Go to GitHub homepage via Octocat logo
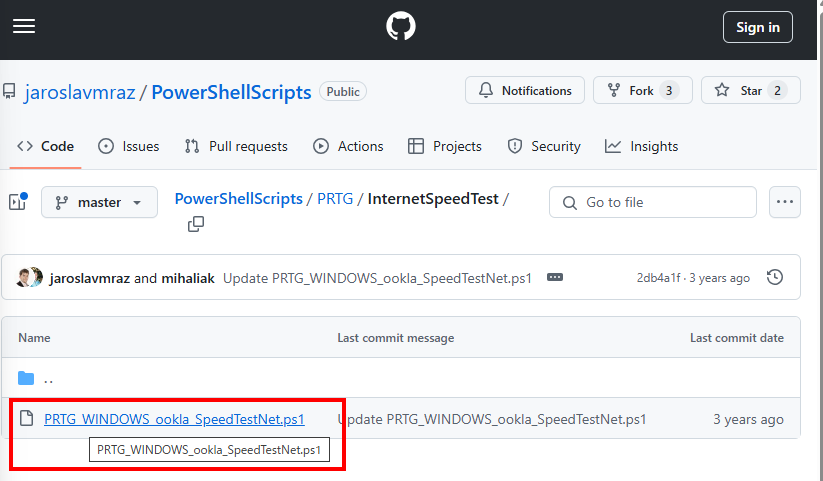Viewport: 823px width, 481px height. (401, 26)
